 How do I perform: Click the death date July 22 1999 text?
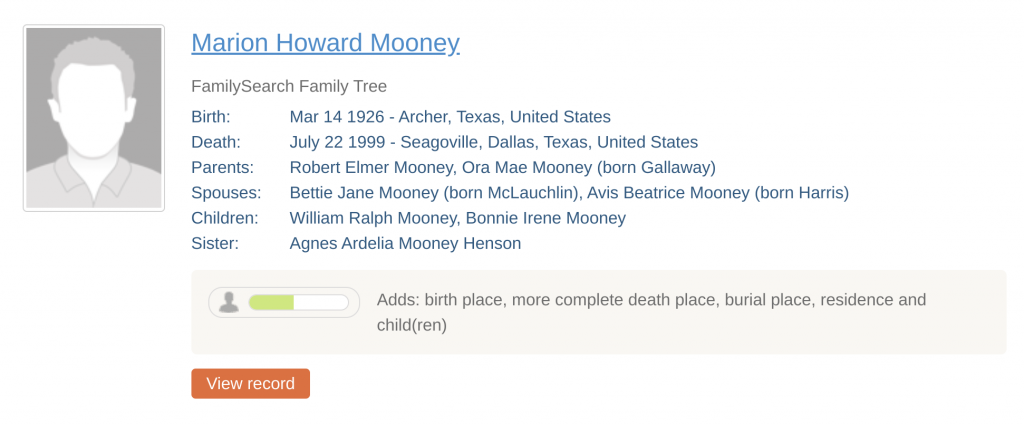[338, 142]
